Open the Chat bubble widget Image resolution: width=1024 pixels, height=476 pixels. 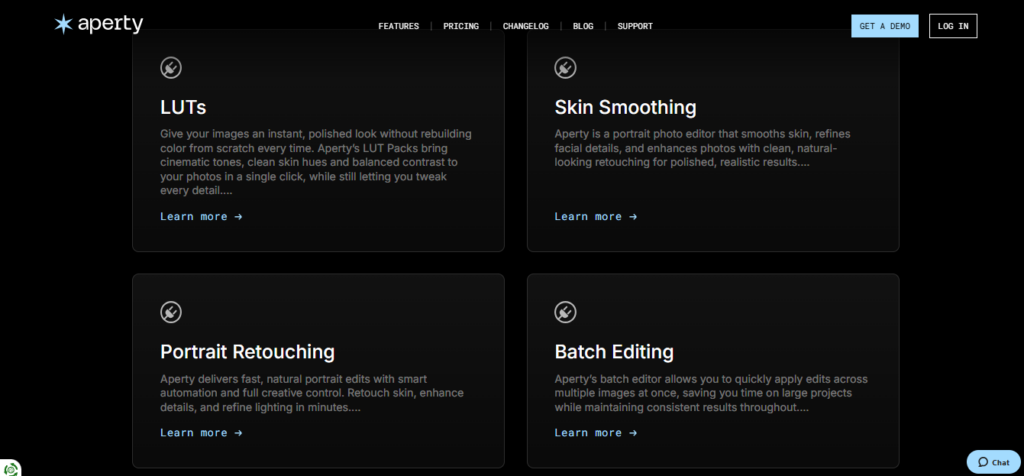coord(993,462)
